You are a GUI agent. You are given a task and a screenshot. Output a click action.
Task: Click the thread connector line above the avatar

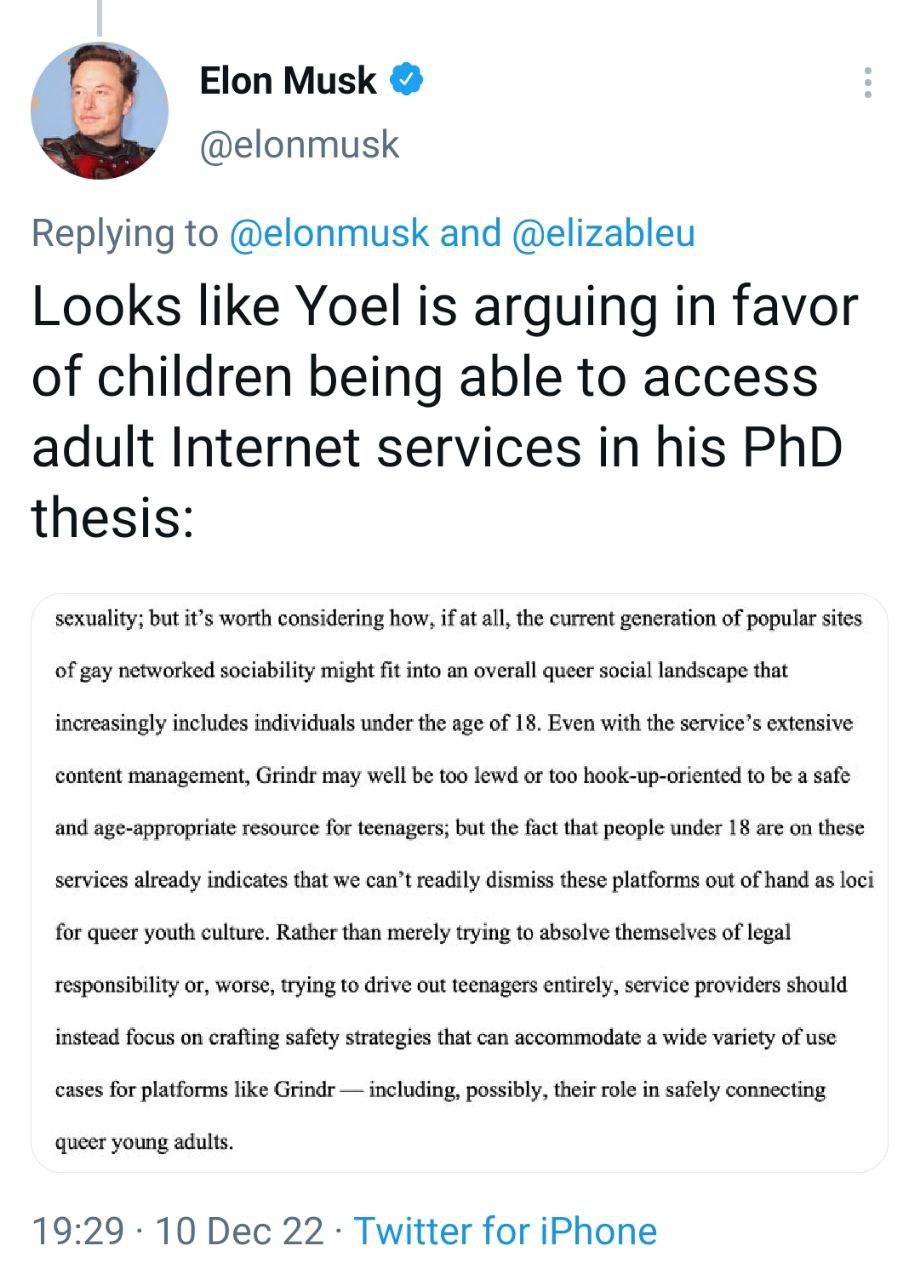point(99,18)
